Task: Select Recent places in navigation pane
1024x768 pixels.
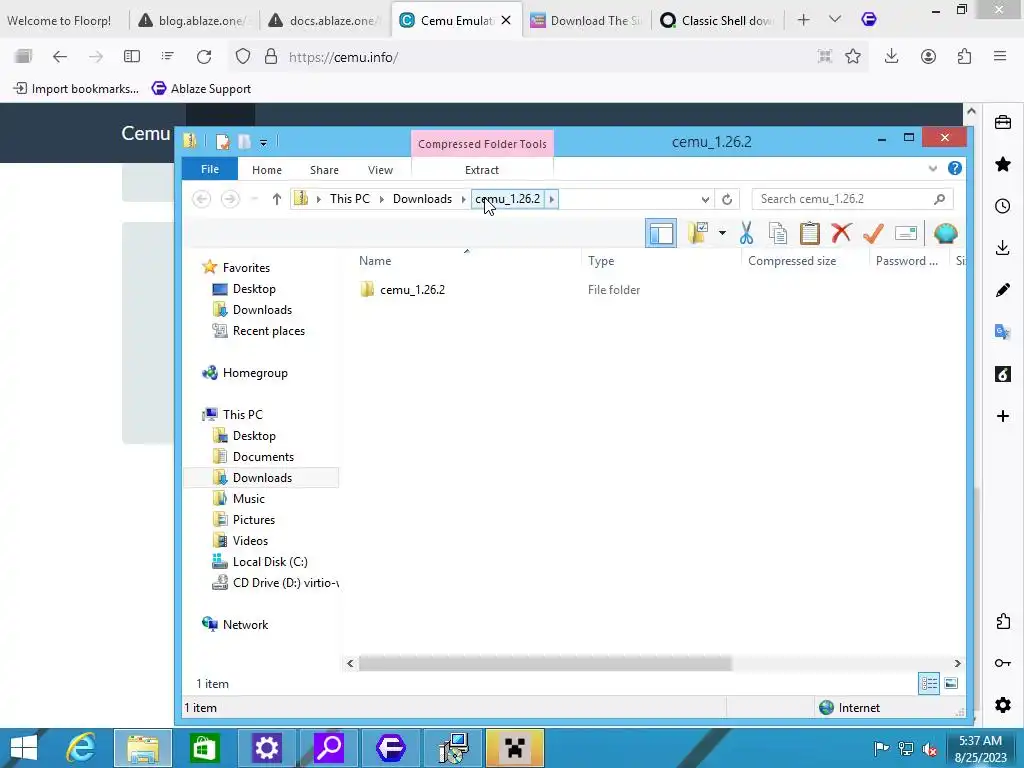Action: pyautogui.click(x=268, y=330)
